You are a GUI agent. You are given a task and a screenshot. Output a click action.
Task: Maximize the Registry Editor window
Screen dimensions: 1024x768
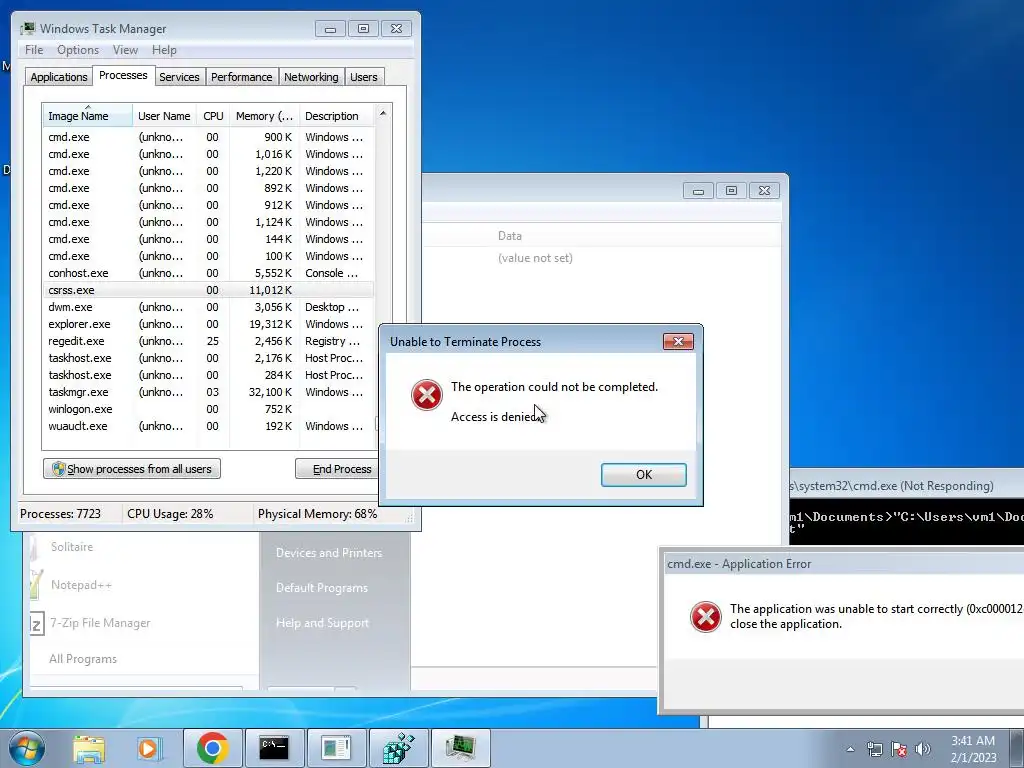(731, 191)
